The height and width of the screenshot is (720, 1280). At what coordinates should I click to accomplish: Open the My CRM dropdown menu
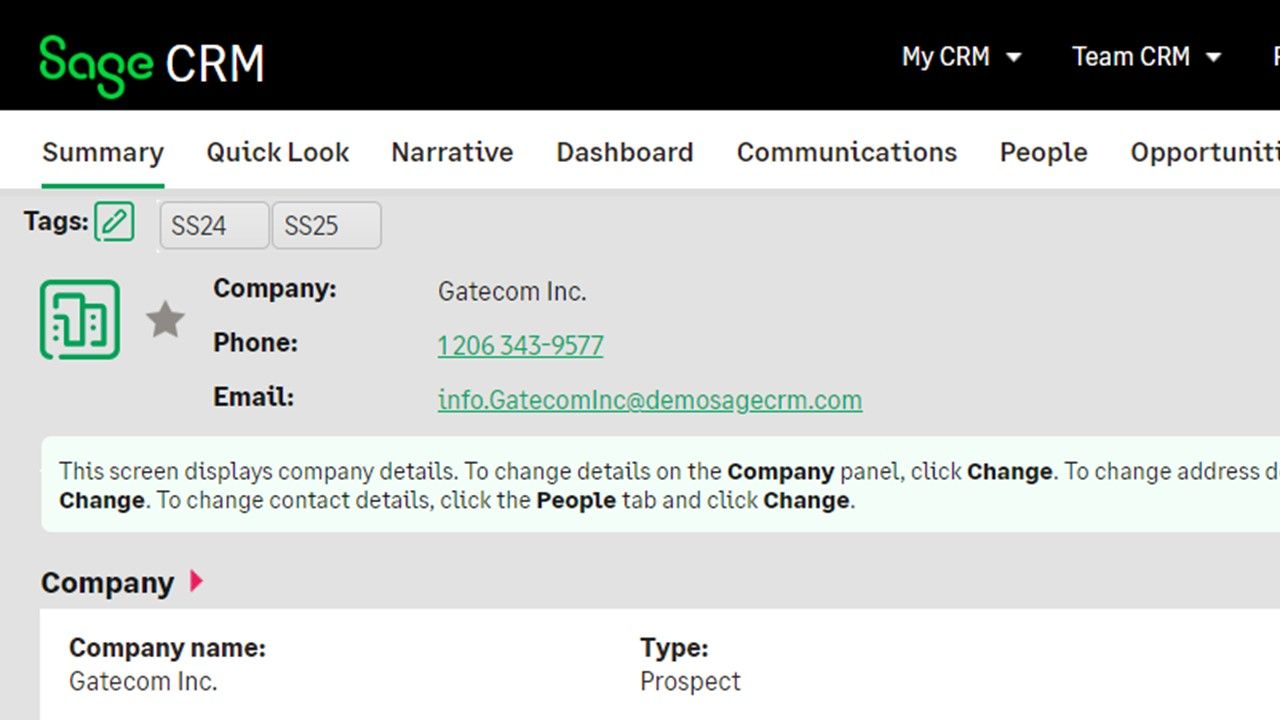click(x=961, y=57)
